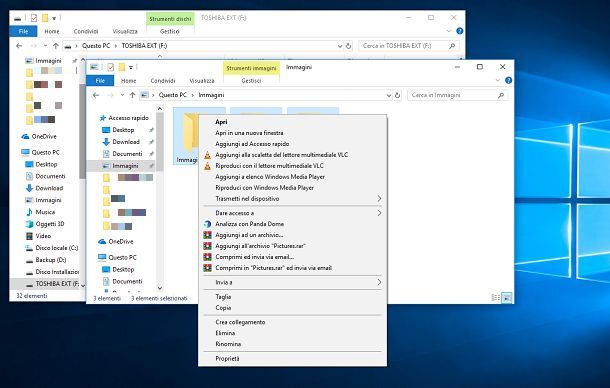This screenshot has height=388, width=610.
Task: Click sidebar scroll down arrow in Immagini window
Action: (x=160, y=288)
